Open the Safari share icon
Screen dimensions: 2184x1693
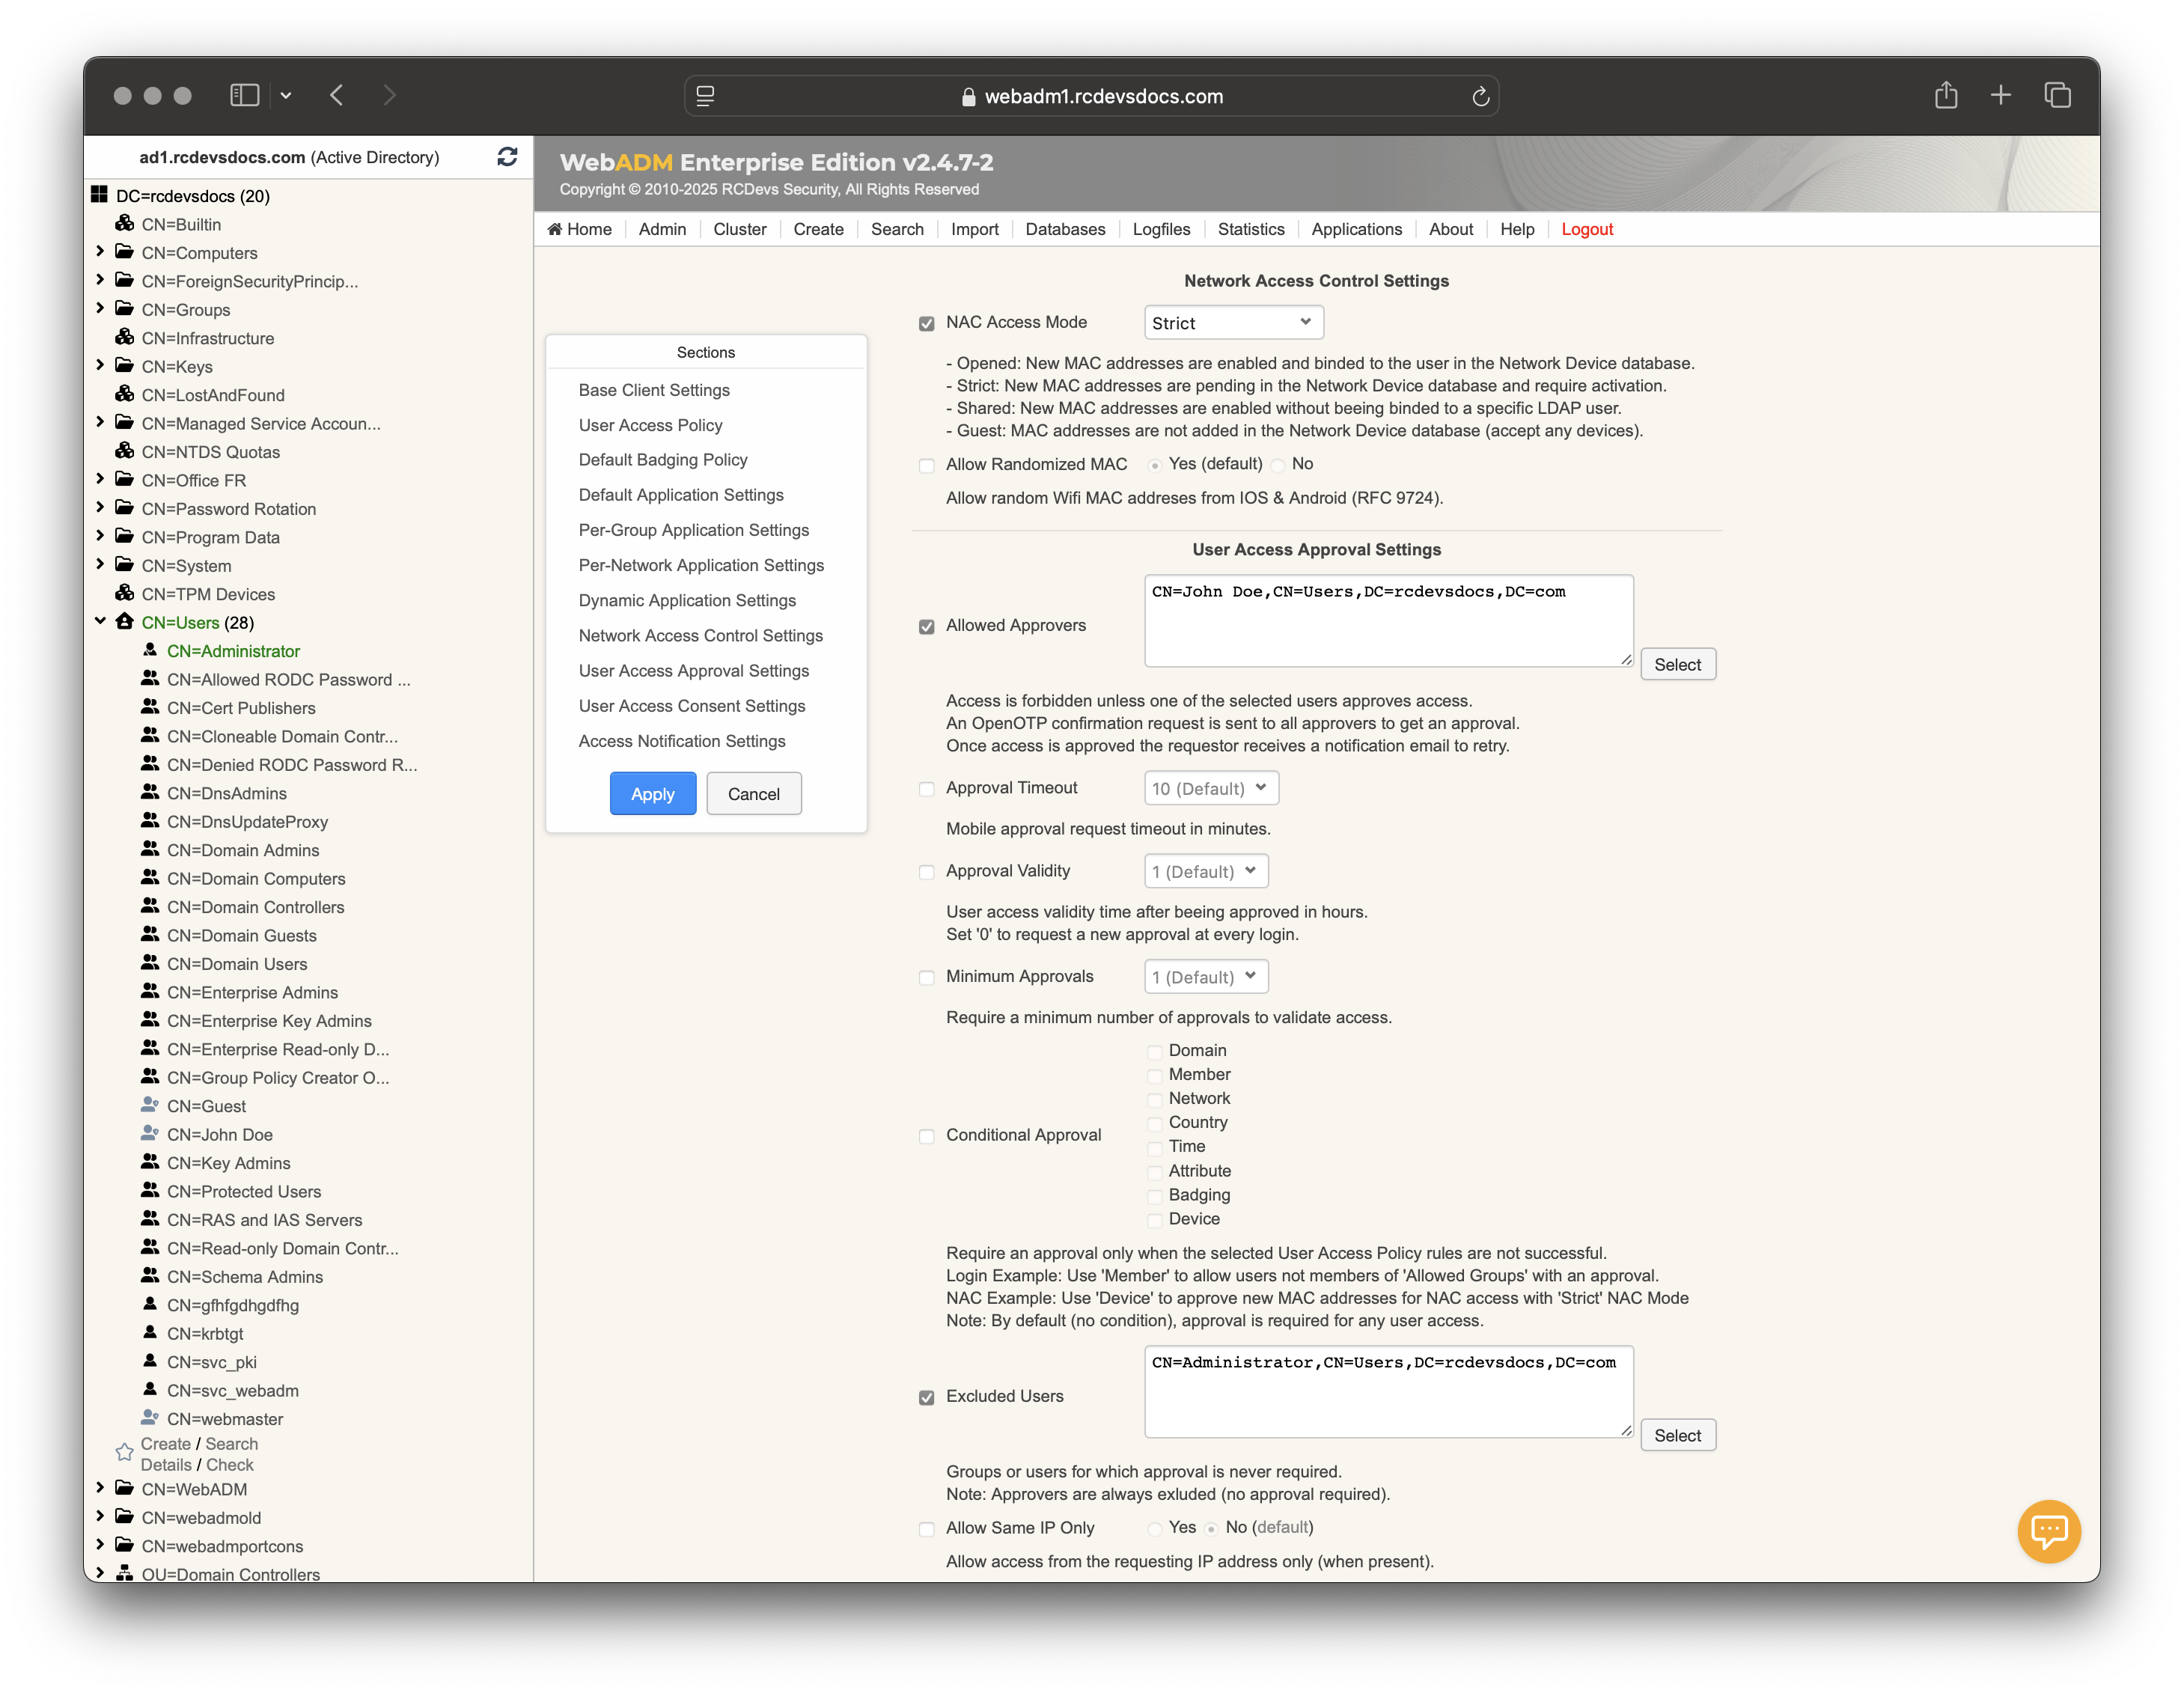click(x=1945, y=95)
